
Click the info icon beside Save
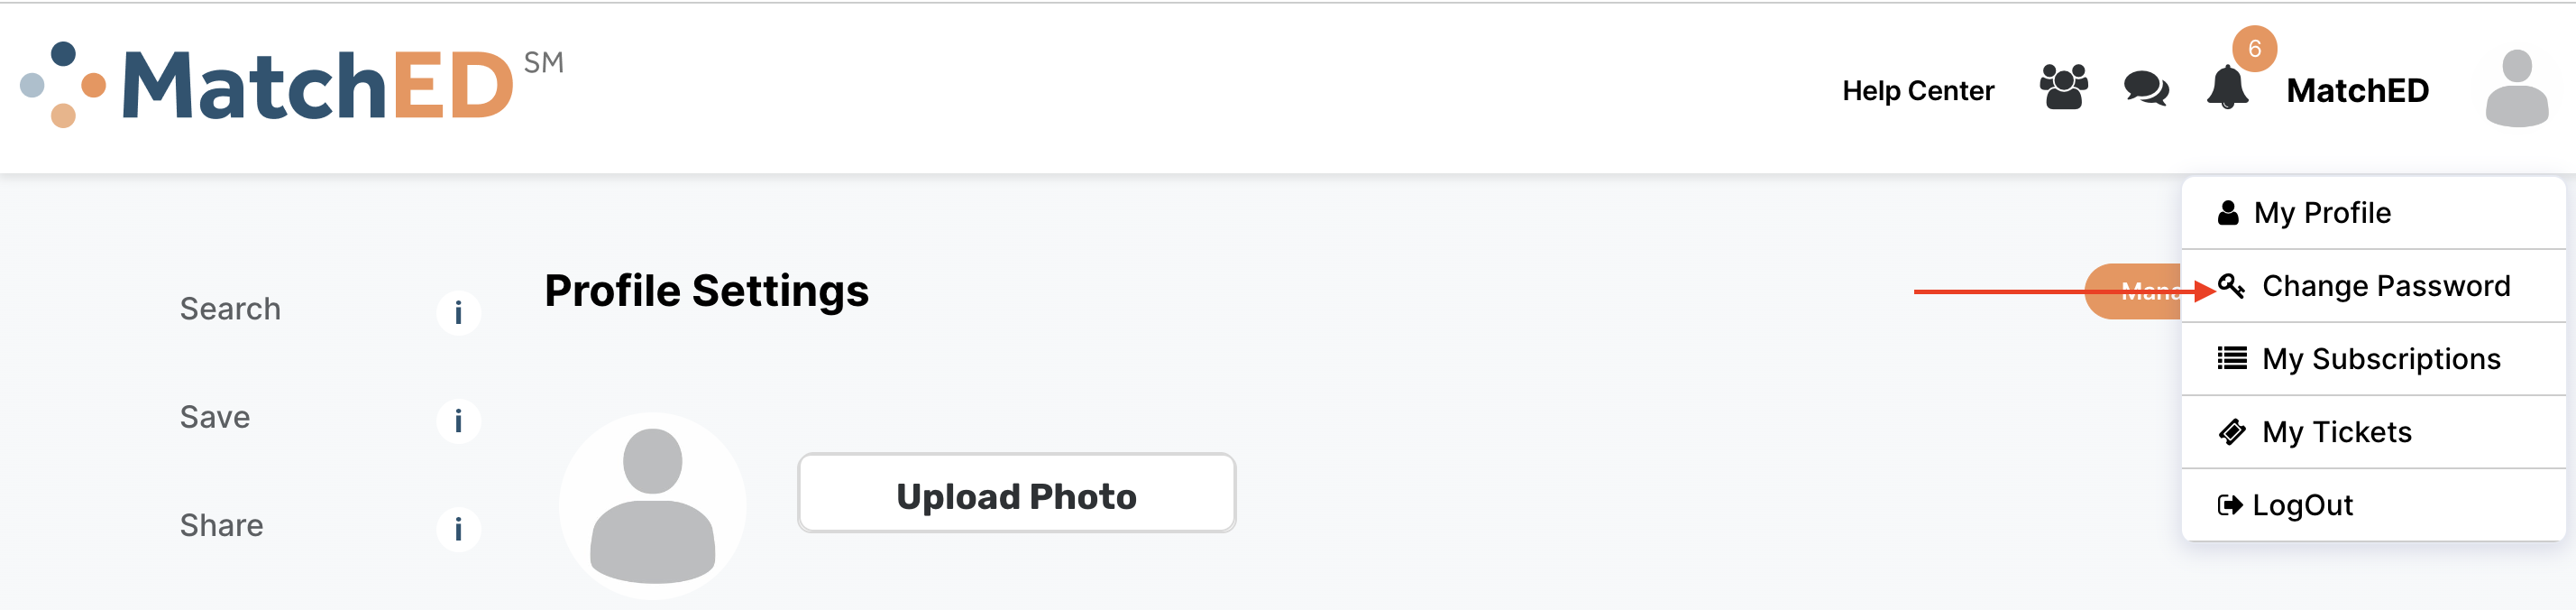(x=458, y=421)
